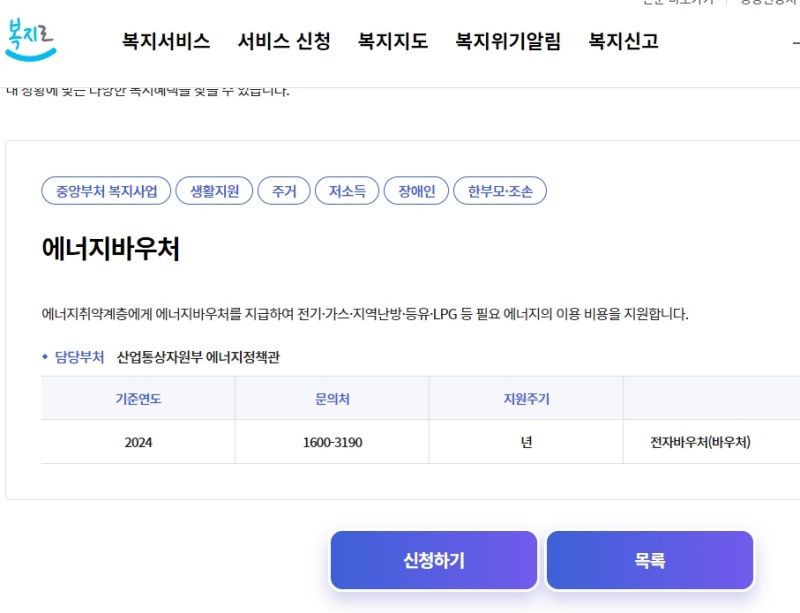The height and width of the screenshot is (613, 800).
Task: Click the 문의처 column header
Action: pos(332,399)
